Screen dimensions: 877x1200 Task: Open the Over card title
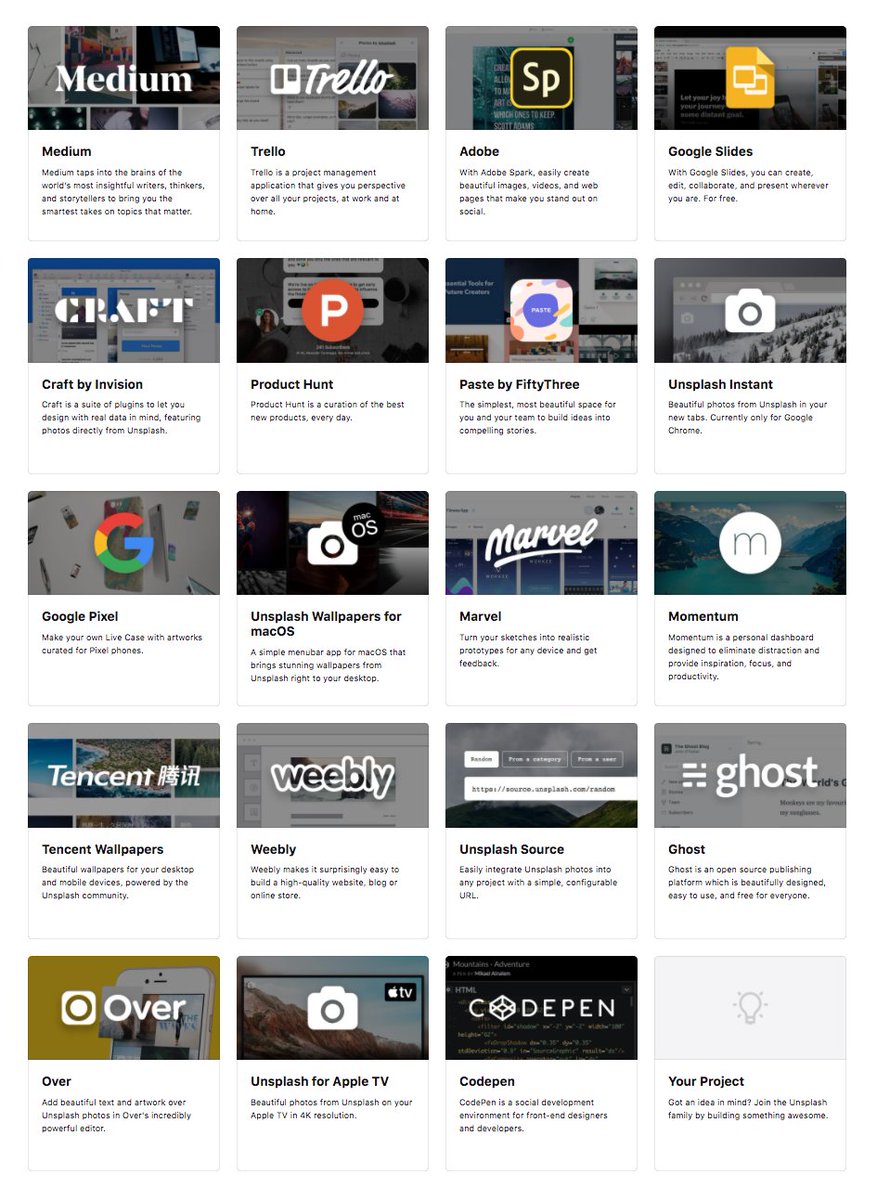tap(57, 1082)
